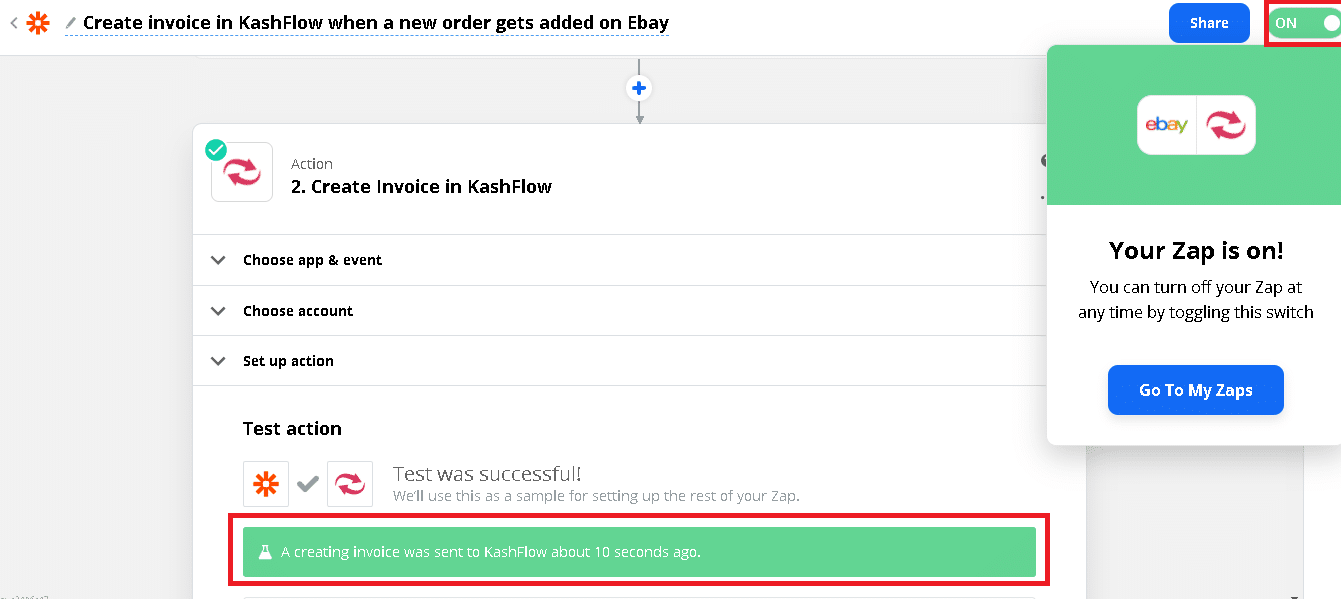Click the pencil icon to rename the Zap
This screenshot has width=1341, height=599.
tap(71, 22)
